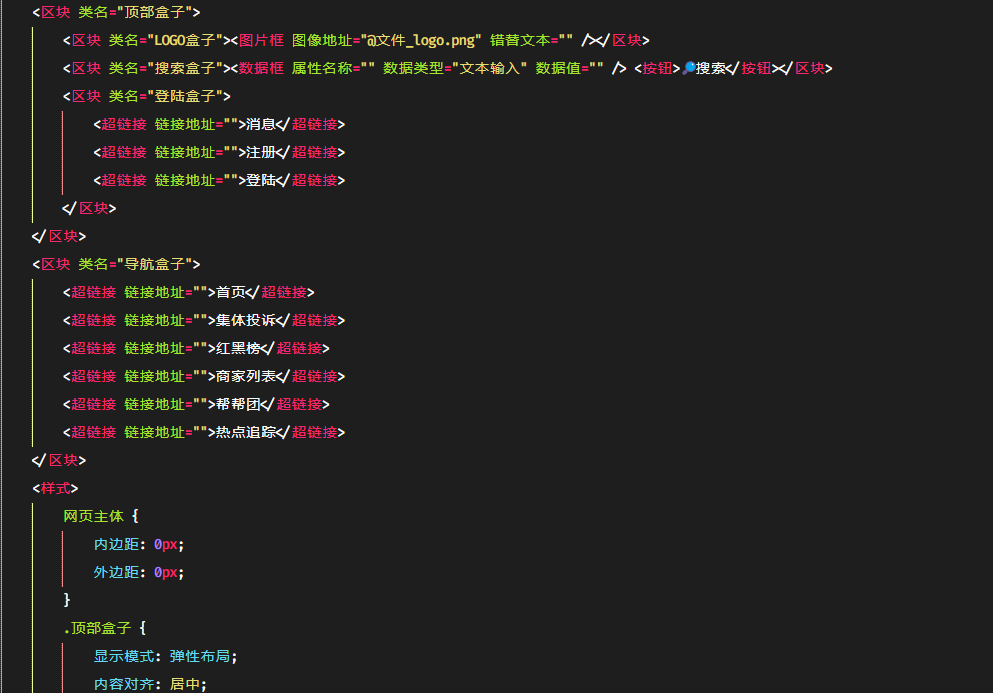
Task: Click the 属性名称 attribute
Action: tap(322, 68)
